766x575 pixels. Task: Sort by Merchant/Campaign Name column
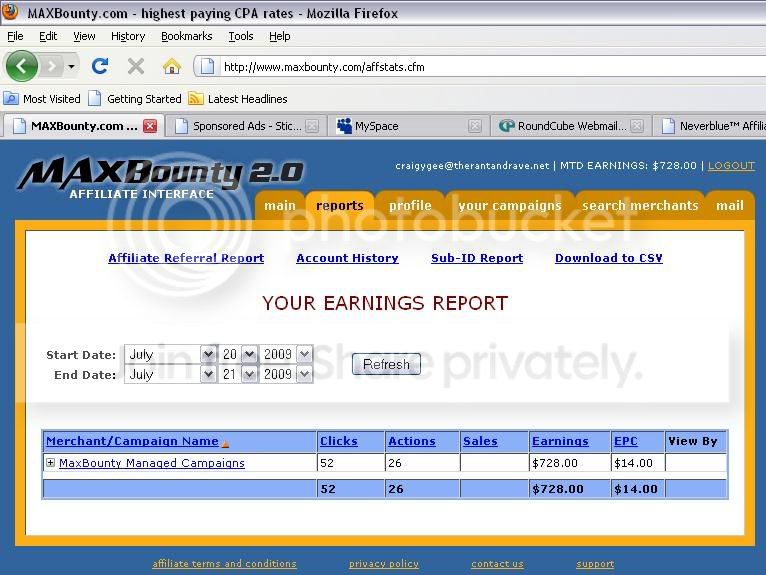[132, 441]
